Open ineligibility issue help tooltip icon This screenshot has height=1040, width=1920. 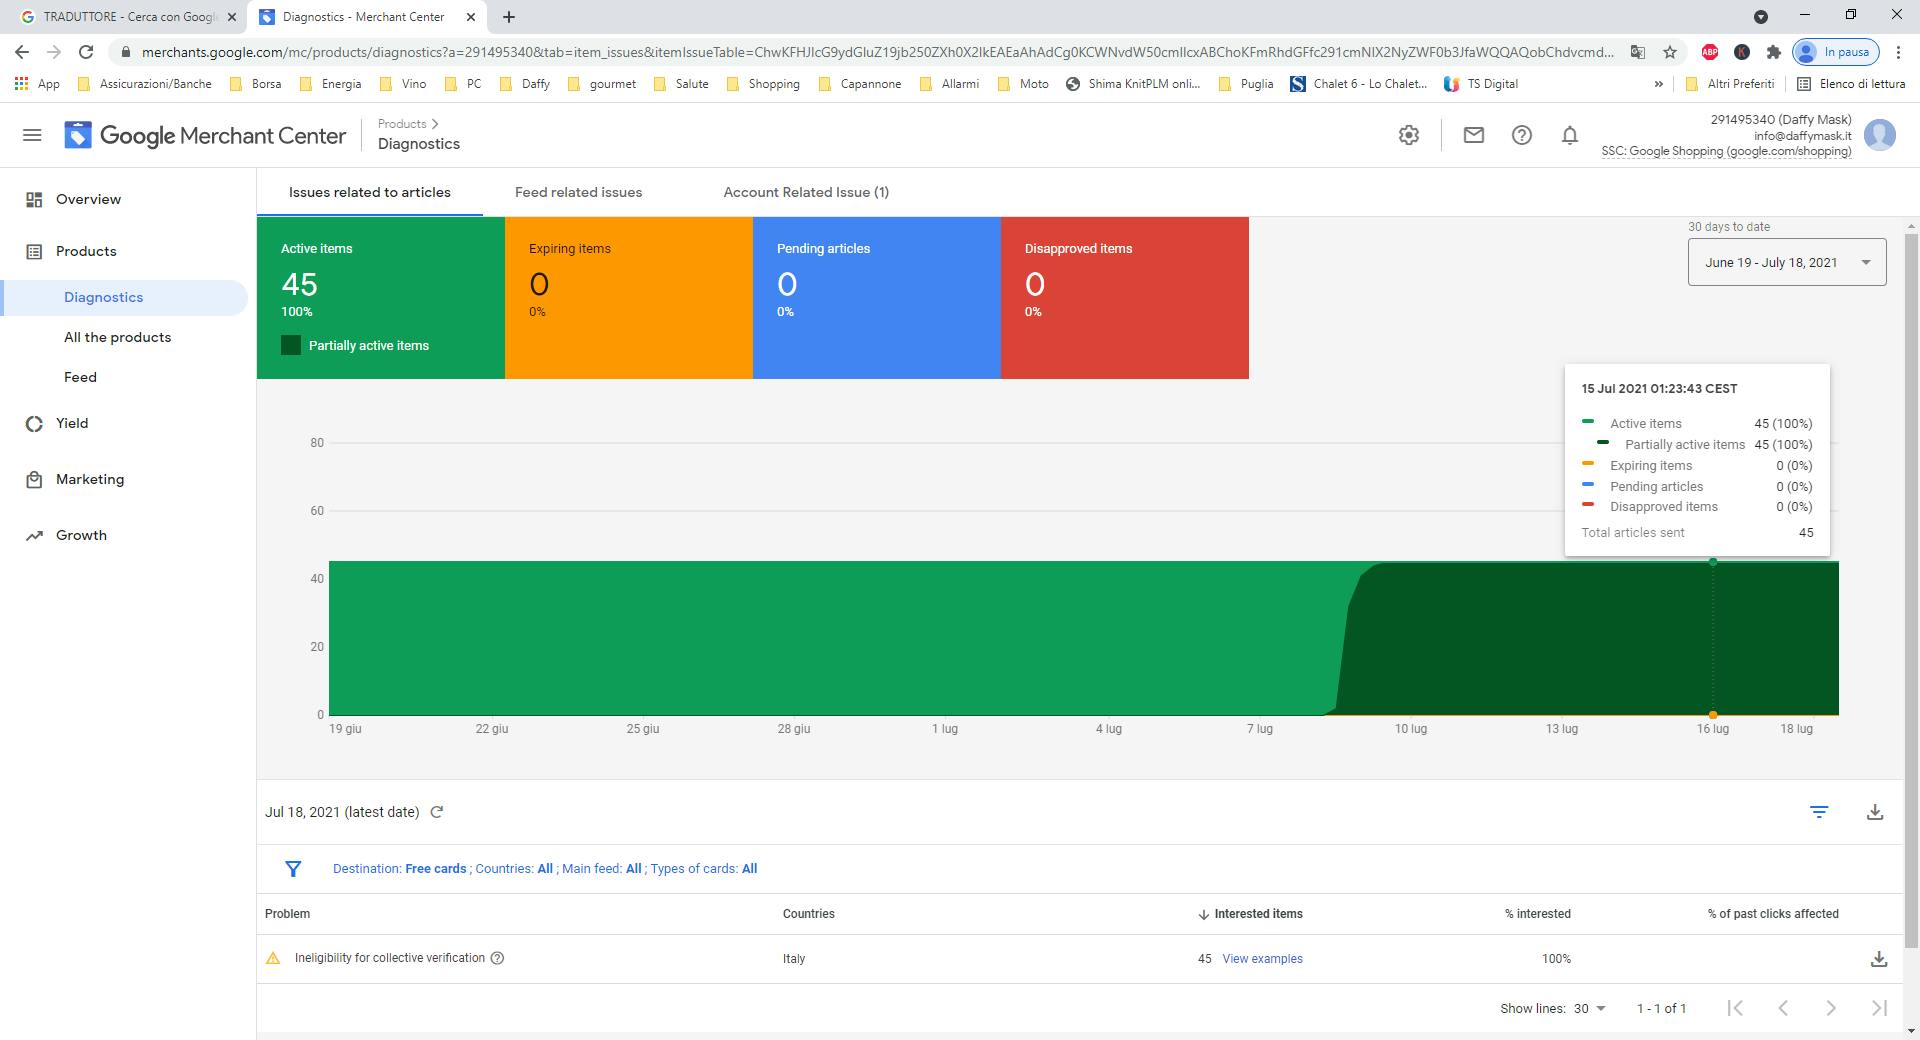coord(498,958)
